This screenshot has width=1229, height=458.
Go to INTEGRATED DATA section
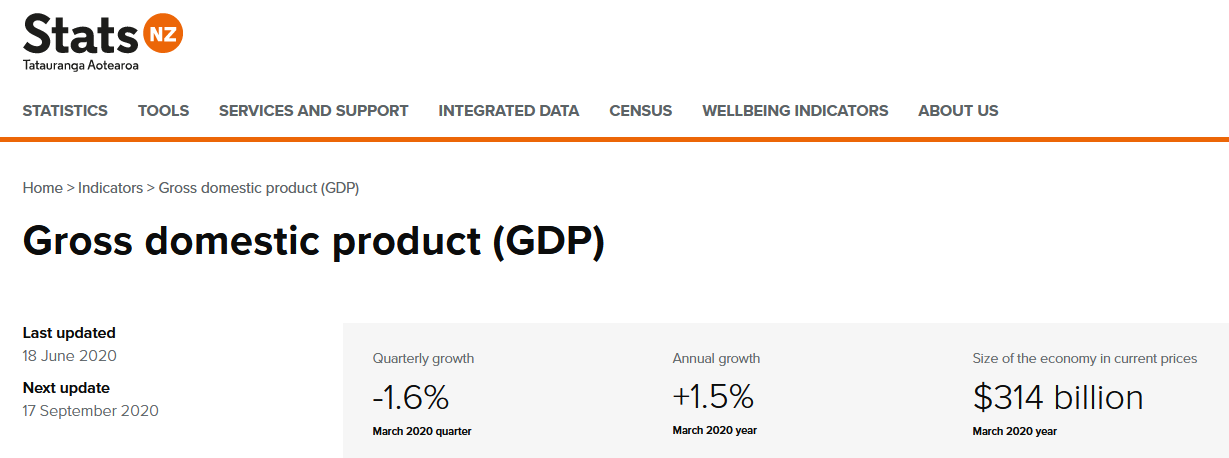(508, 111)
